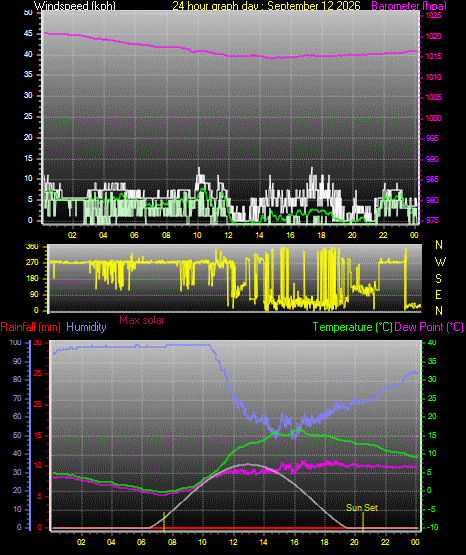Click the 'E' compass letter beside the direction graph
Image resolution: width=466 pixels, height=555 pixels.
(438, 294)
